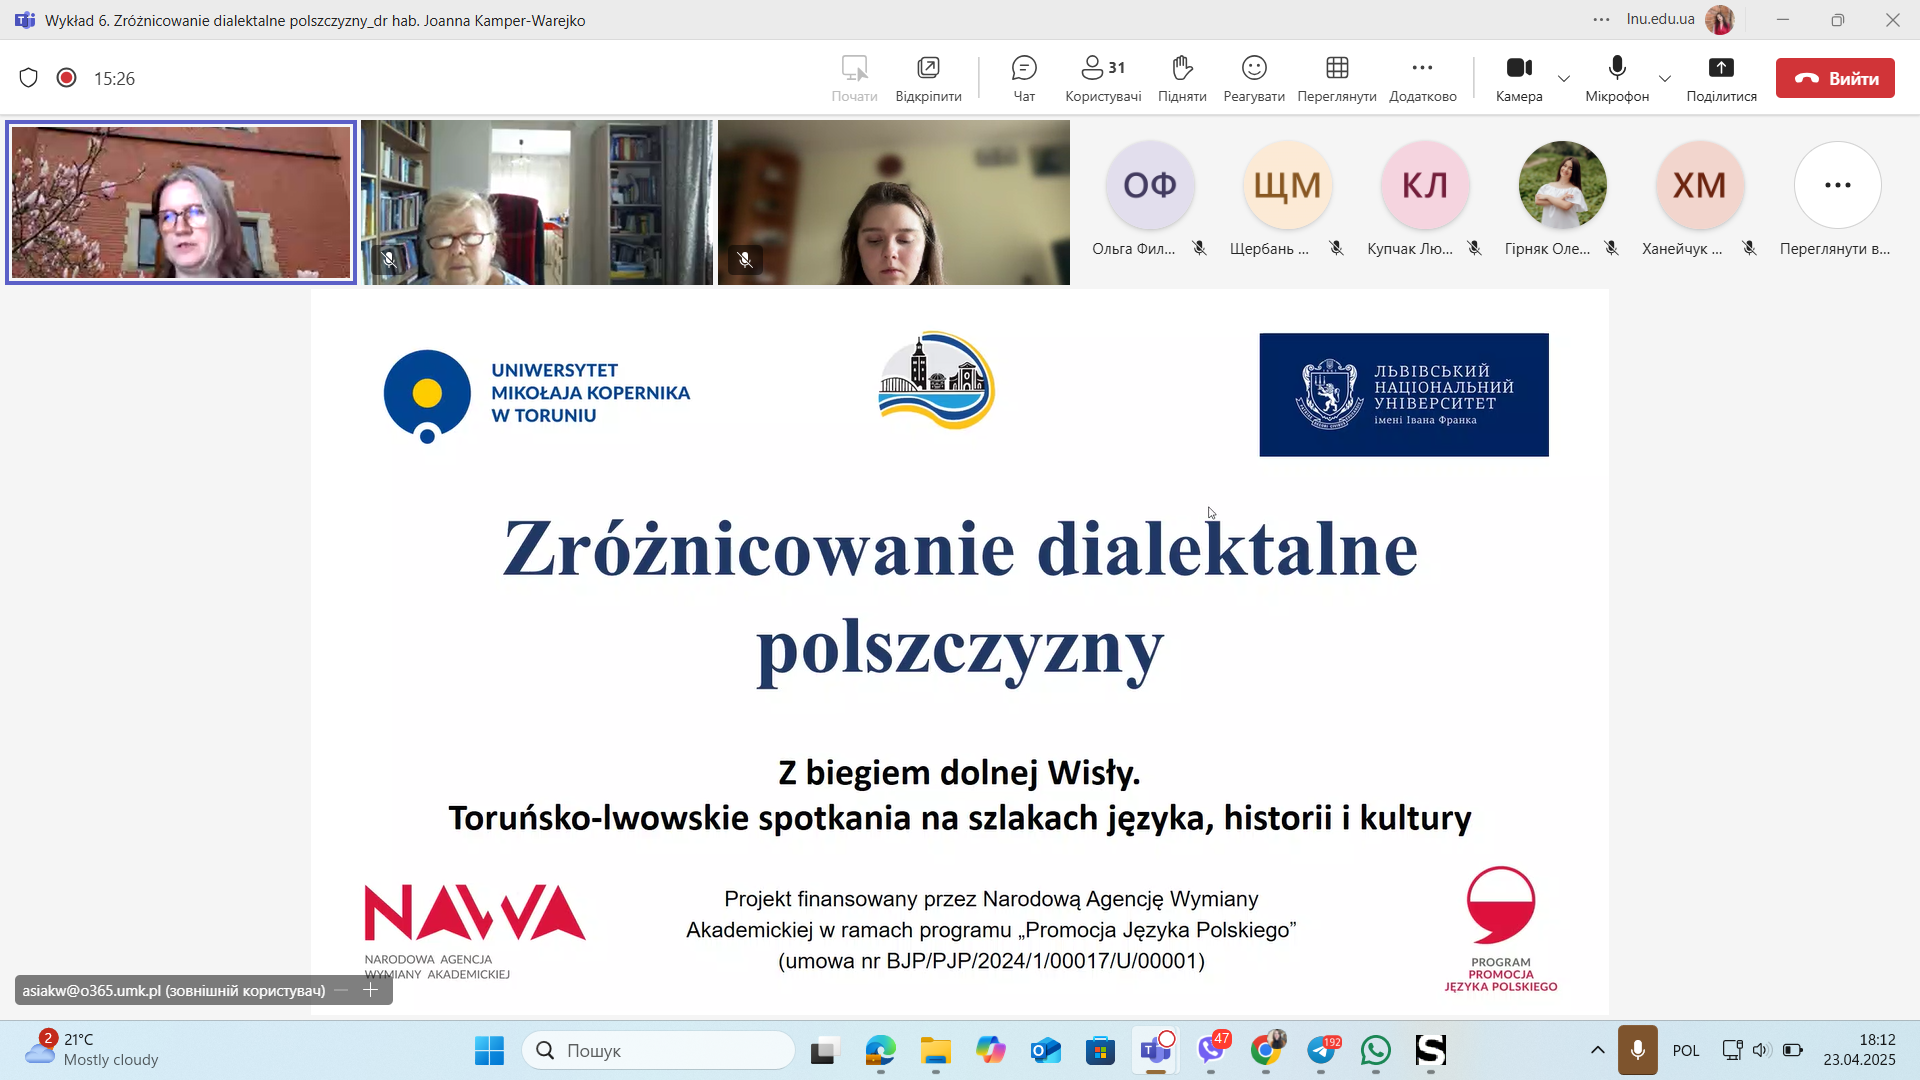Click the privacy shield icon
Screen dimensions: 1920x1080
point(29,78)
